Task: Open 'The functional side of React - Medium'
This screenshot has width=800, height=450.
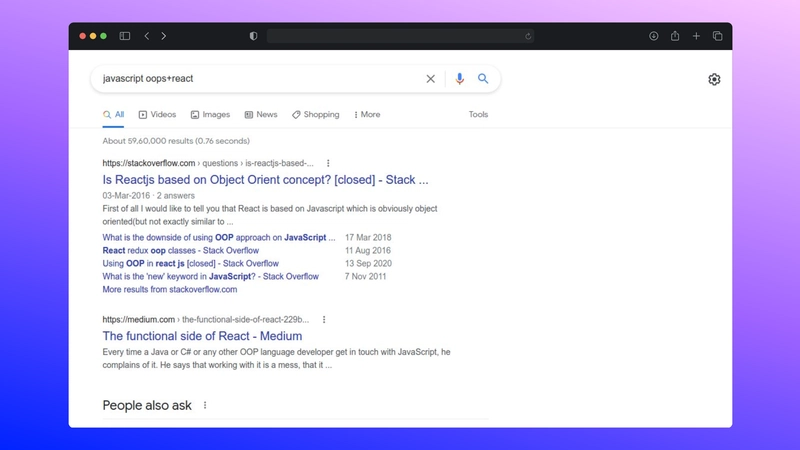Action: [202, 336]
